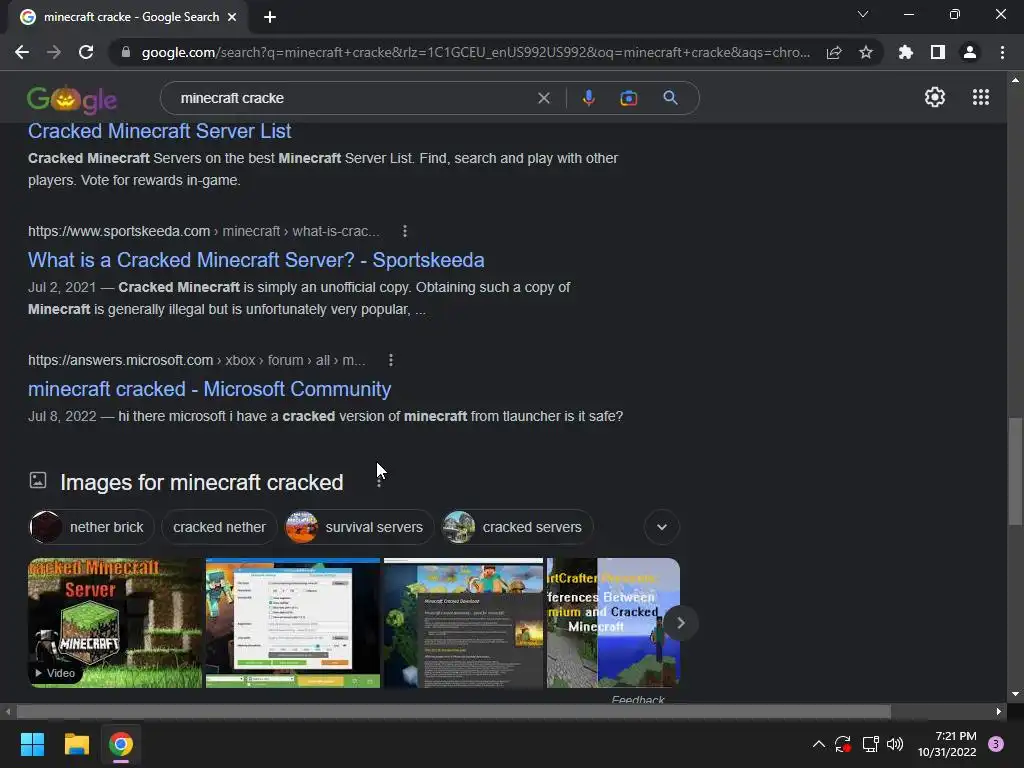
Task: Click the page scroll up arrow
Action: 1015,80
